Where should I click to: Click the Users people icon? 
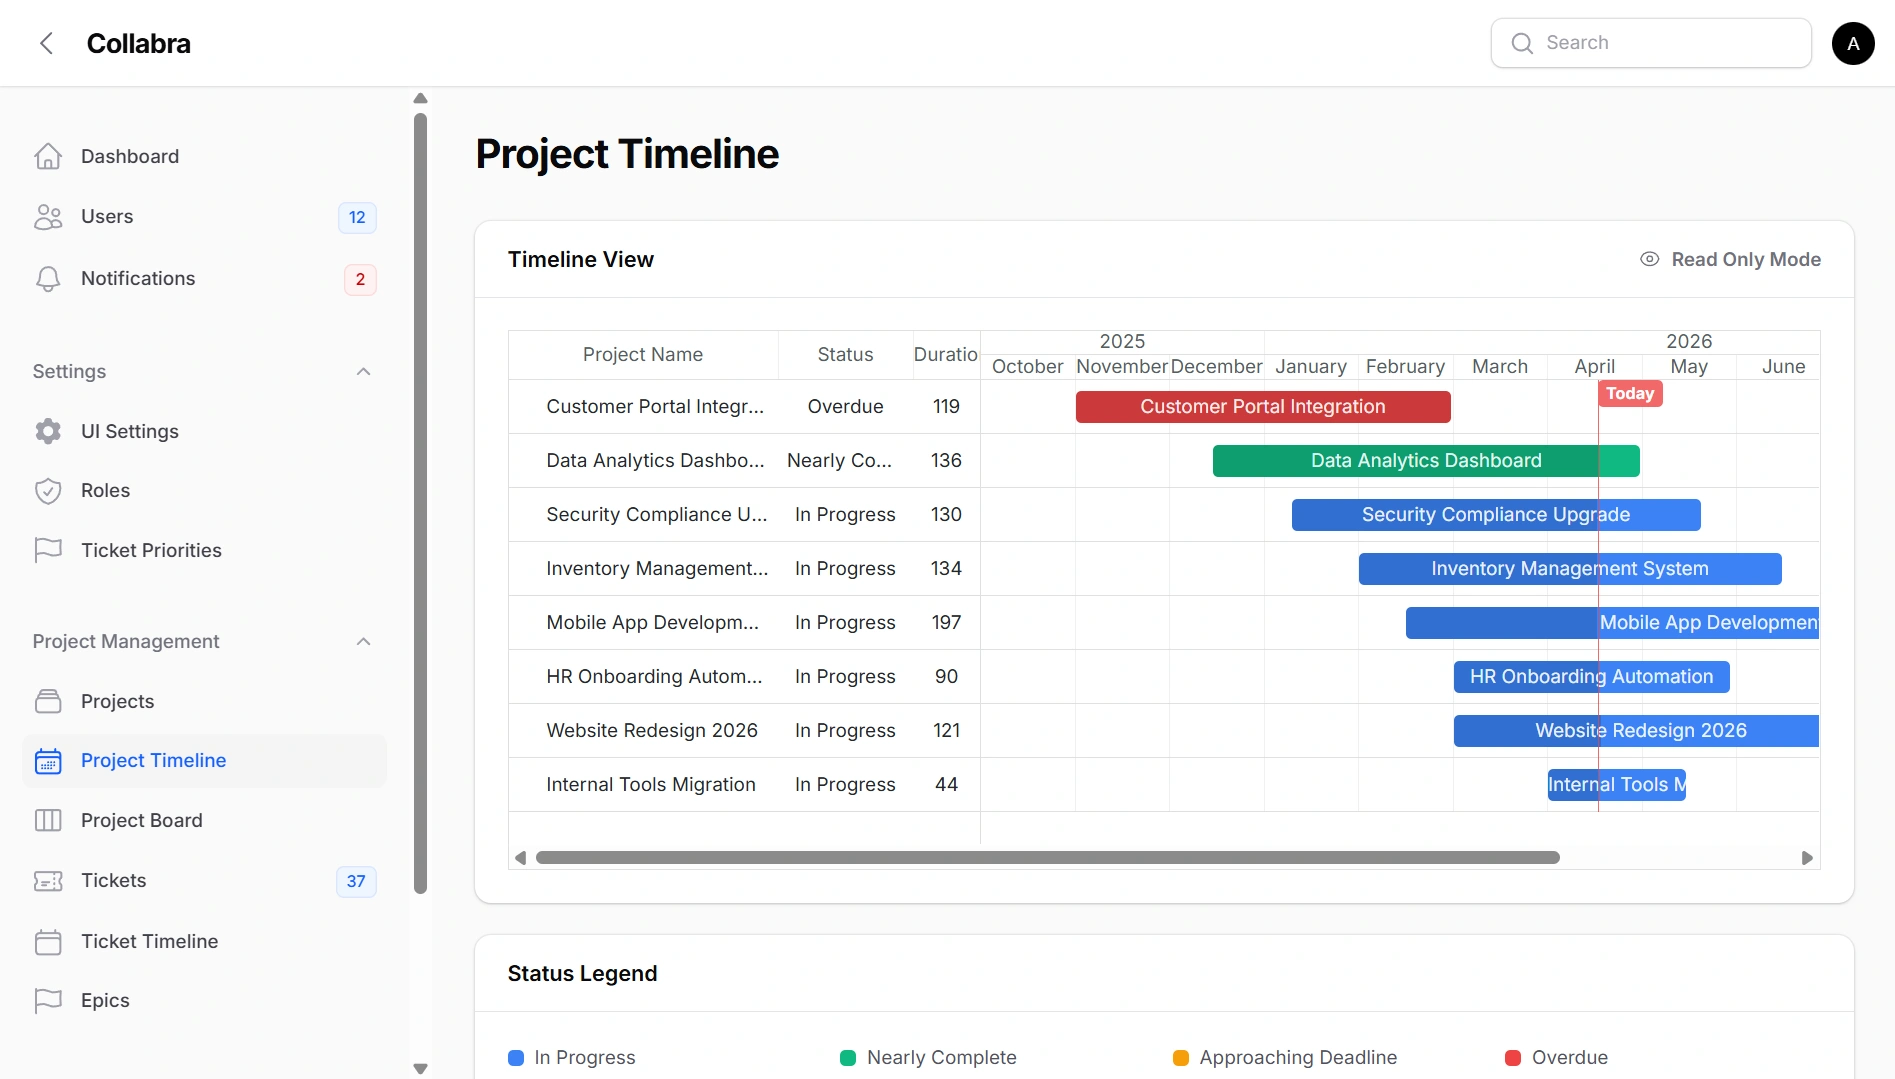tap(48, 217)
